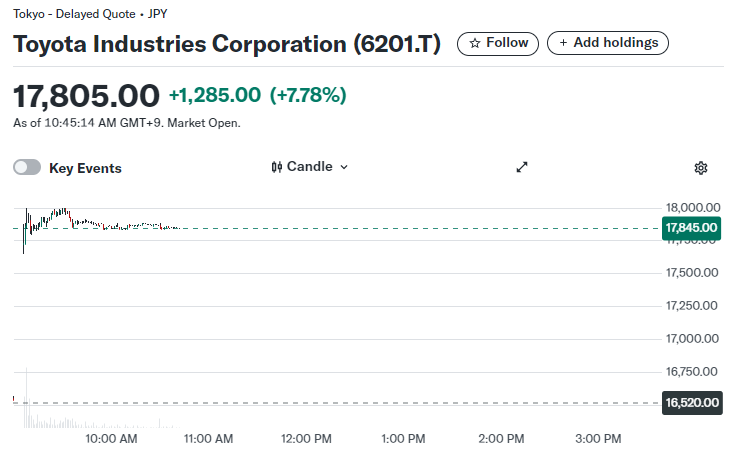729x457 pixels.
Task: Select the dark 16,520.00 previous close tag
Action: point(691,403)
